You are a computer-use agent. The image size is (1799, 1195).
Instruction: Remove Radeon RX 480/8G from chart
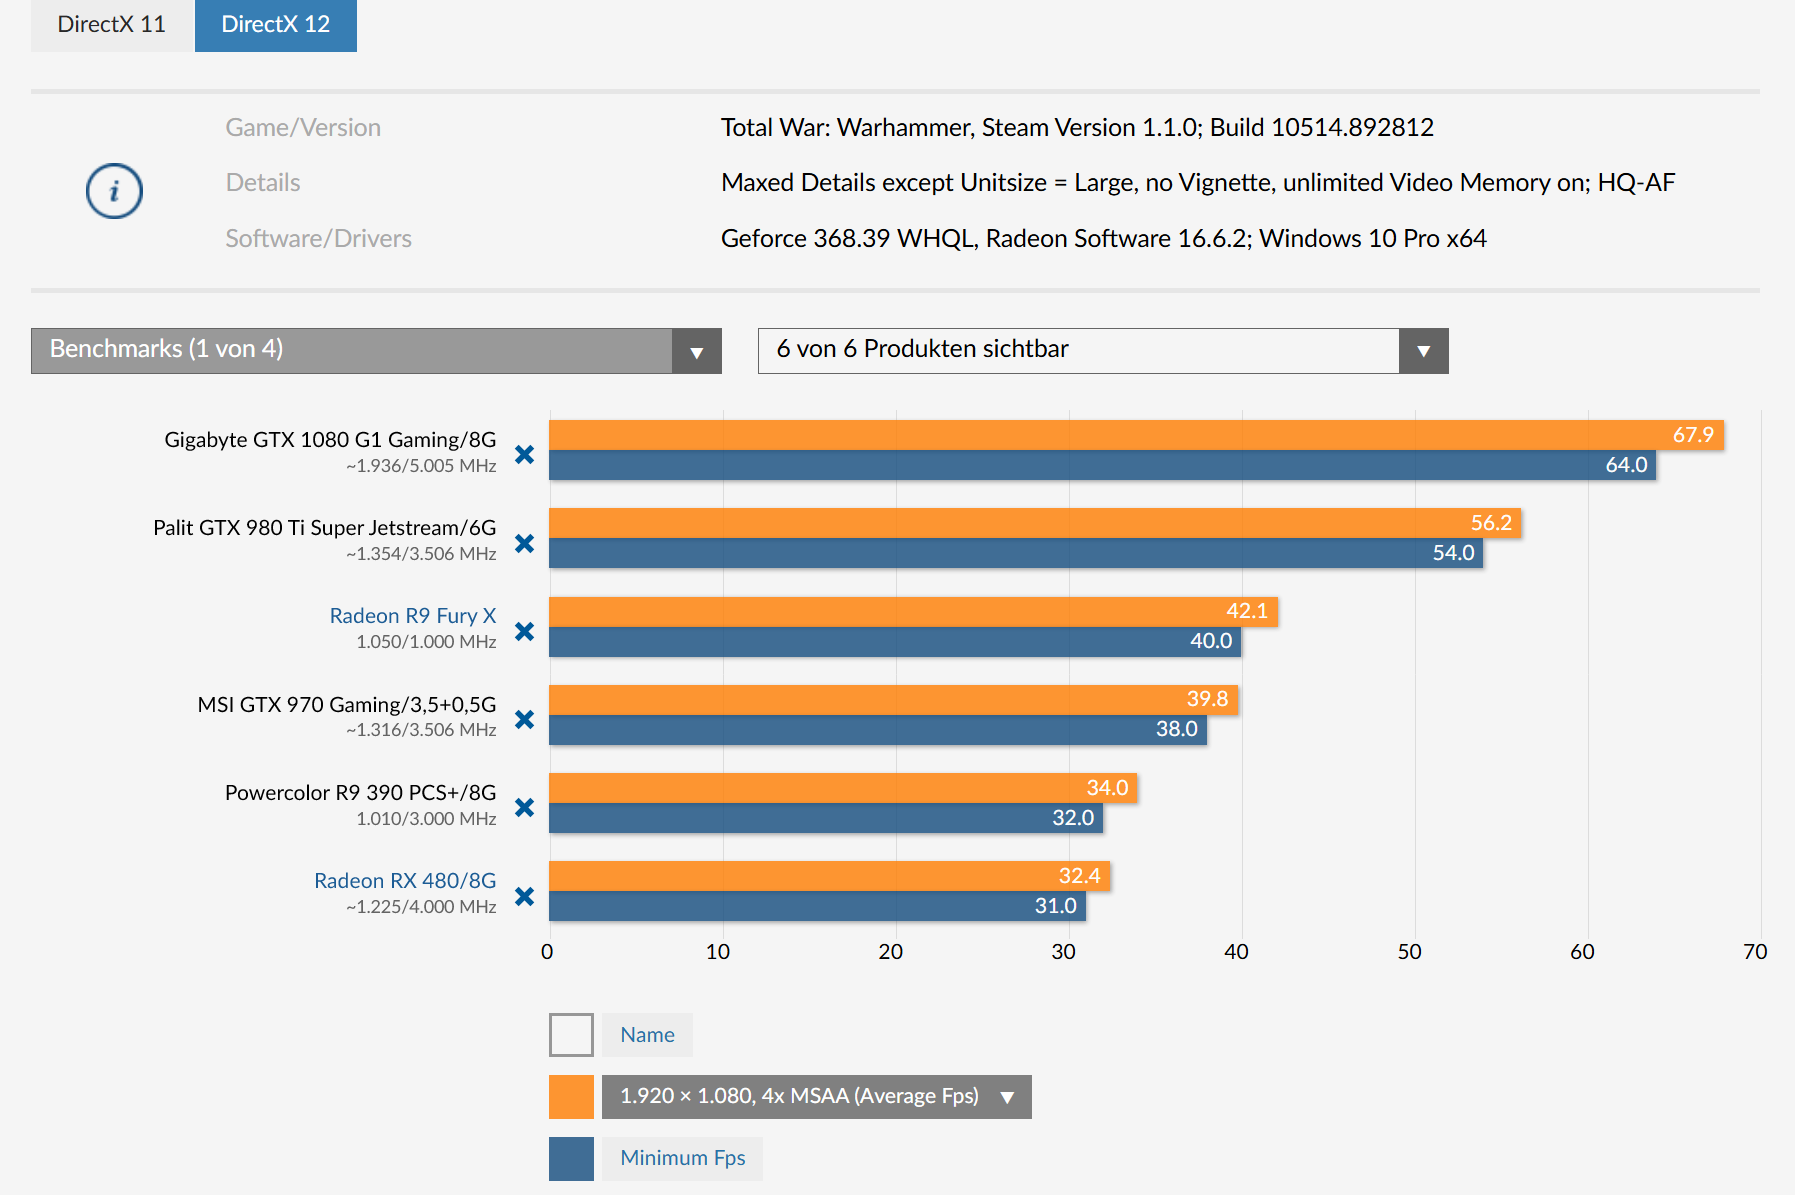[524, 896]
